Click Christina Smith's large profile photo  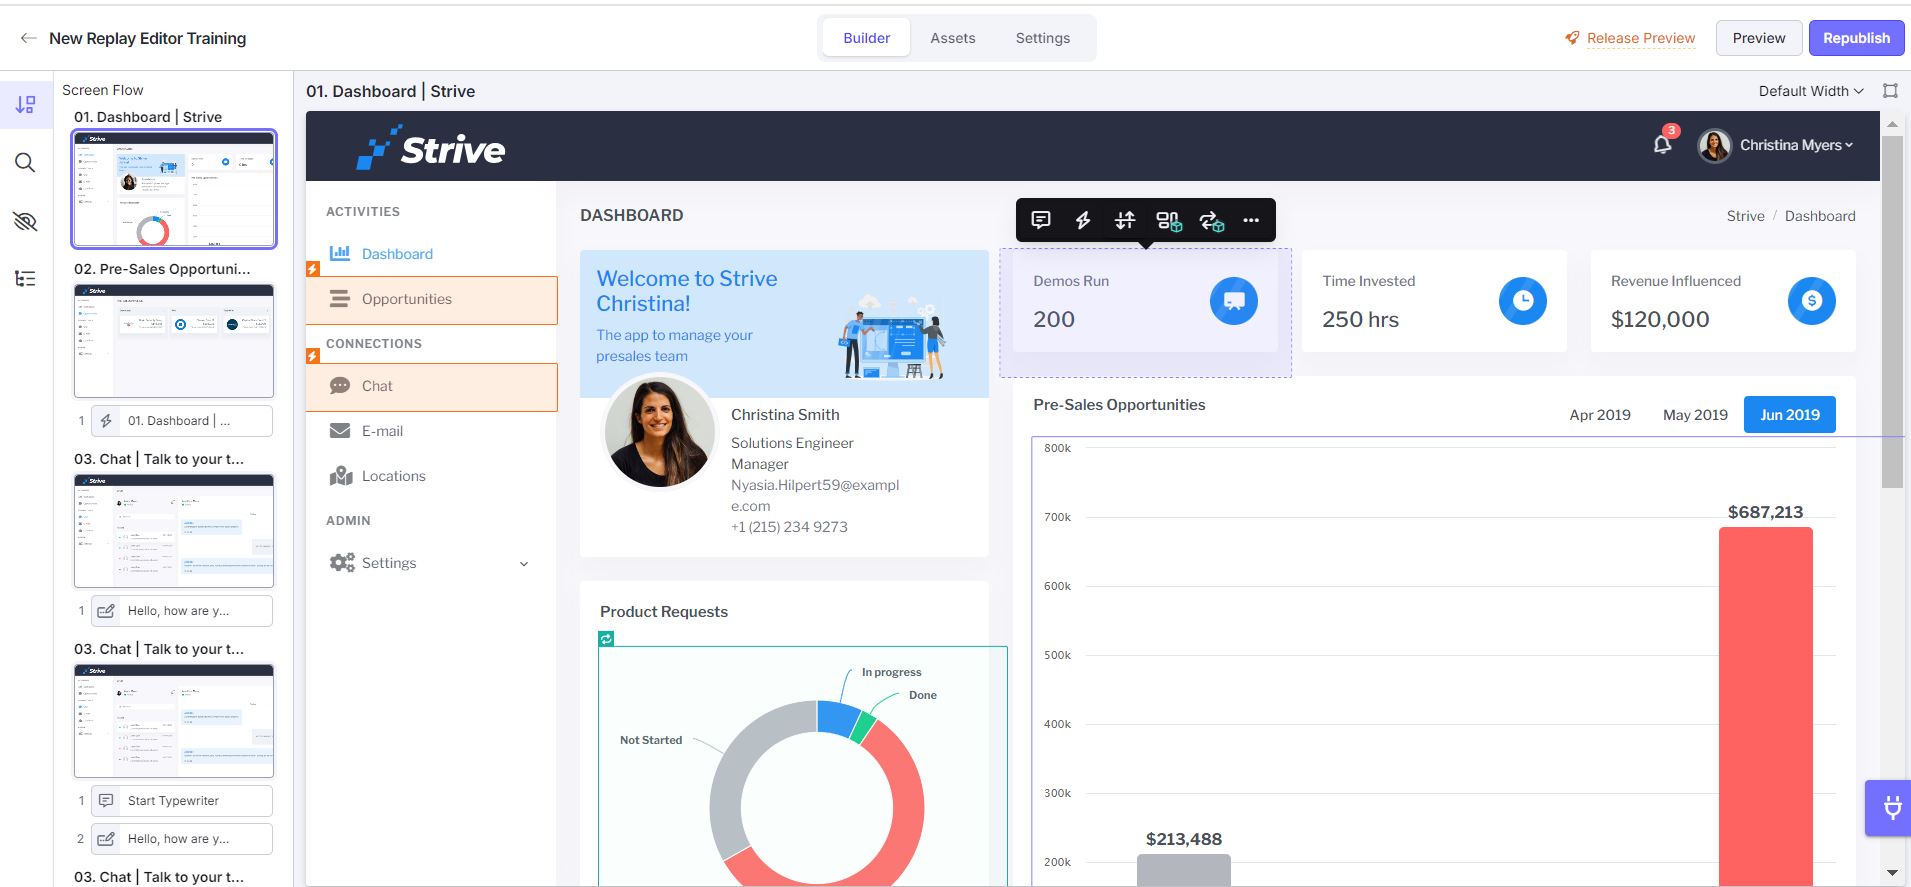coord(660,432)
